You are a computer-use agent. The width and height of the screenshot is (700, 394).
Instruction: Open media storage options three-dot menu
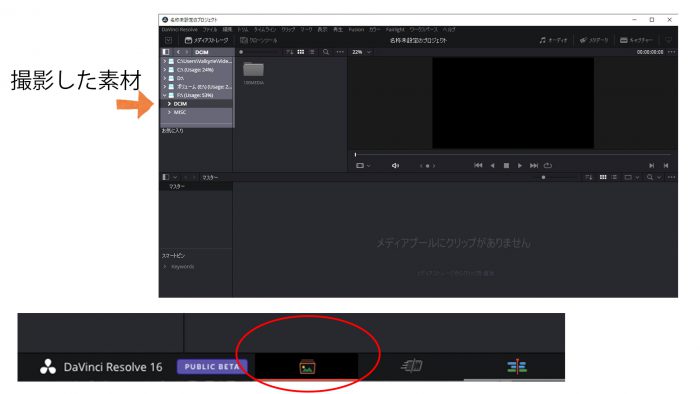tap(340, 52)
